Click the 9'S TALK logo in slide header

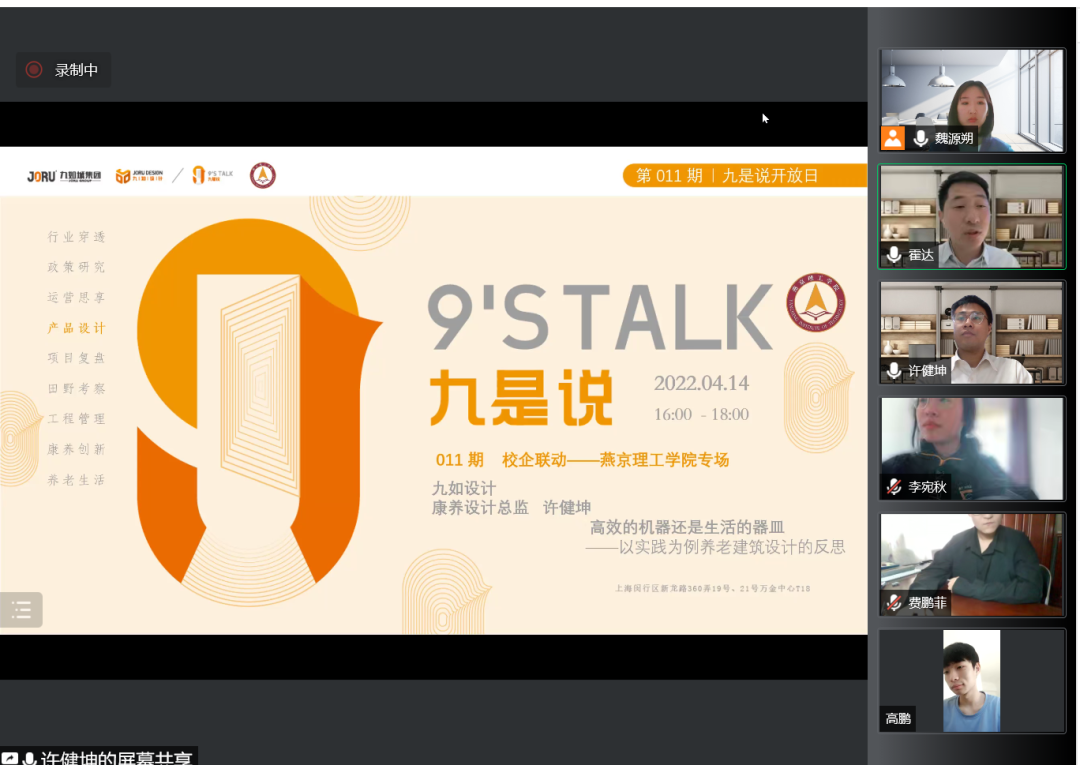click(x=212, y=176)
